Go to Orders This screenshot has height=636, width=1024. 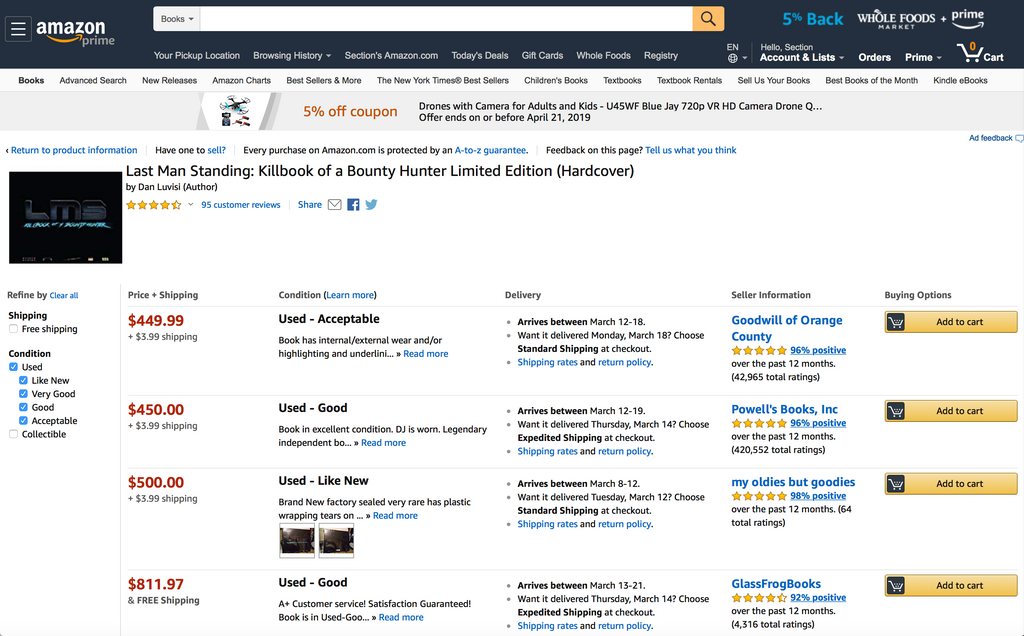coord(874,57)
